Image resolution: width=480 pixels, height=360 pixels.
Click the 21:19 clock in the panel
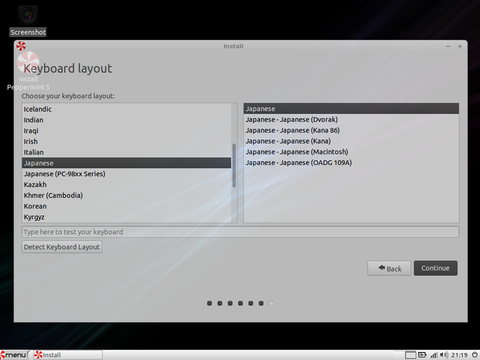459,355
